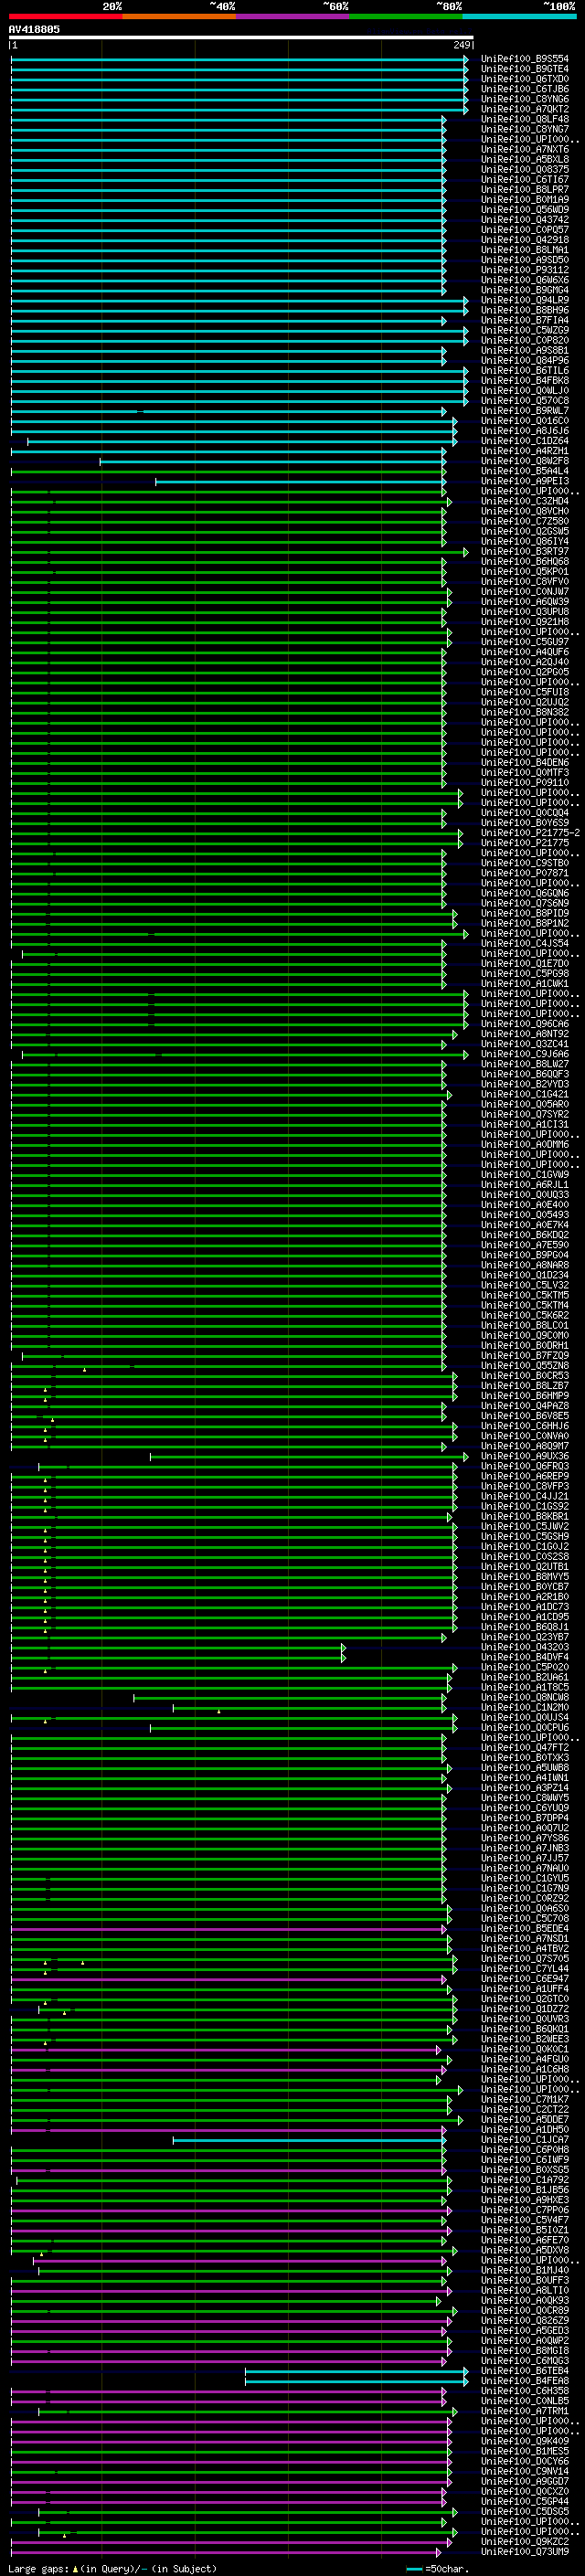Click the orange ~40% identity legend bar
The height and width of the screenshot is (2576, 585).
[x=179, y=16]
